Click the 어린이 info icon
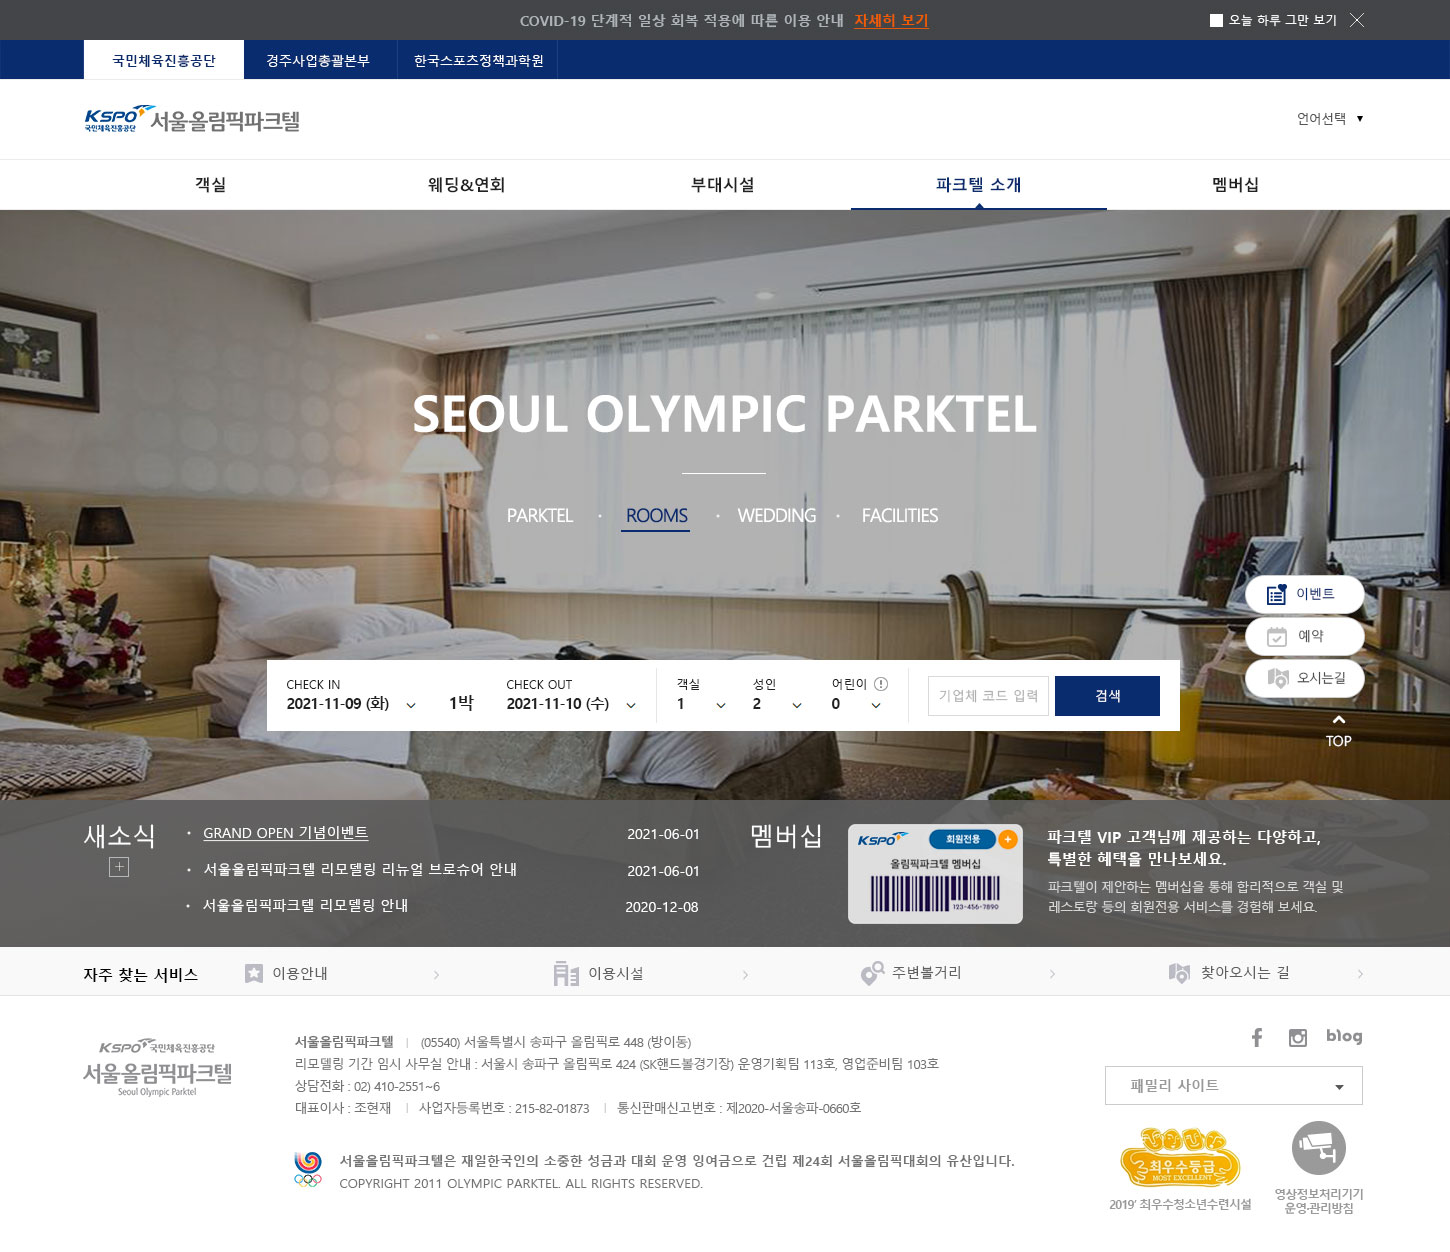 tap(881, 684)
